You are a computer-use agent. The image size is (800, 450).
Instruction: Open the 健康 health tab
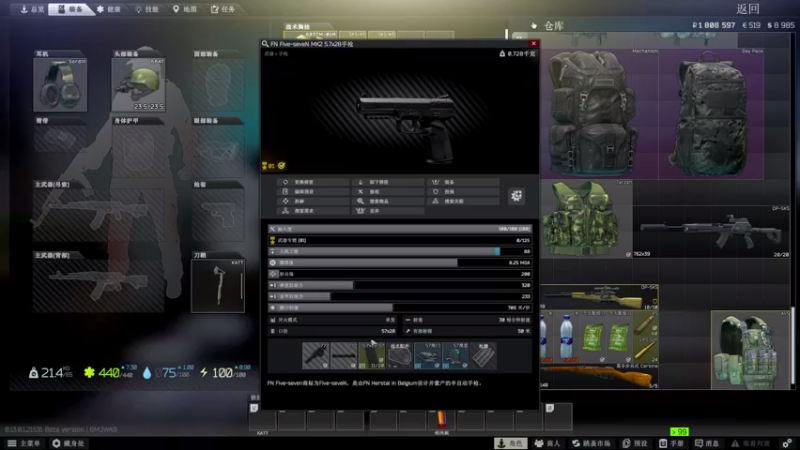[109, 9]
